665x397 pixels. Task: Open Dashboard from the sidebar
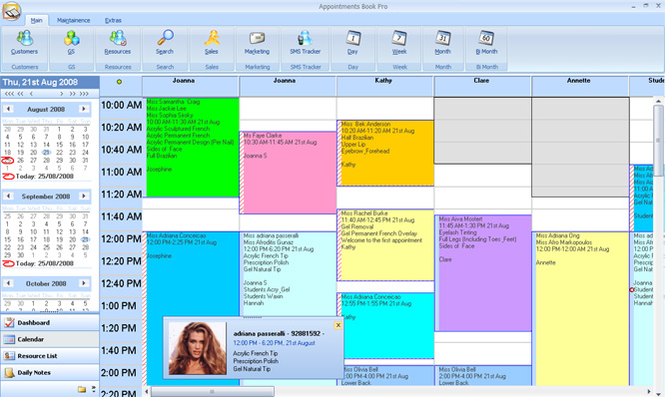click(50, 323)
